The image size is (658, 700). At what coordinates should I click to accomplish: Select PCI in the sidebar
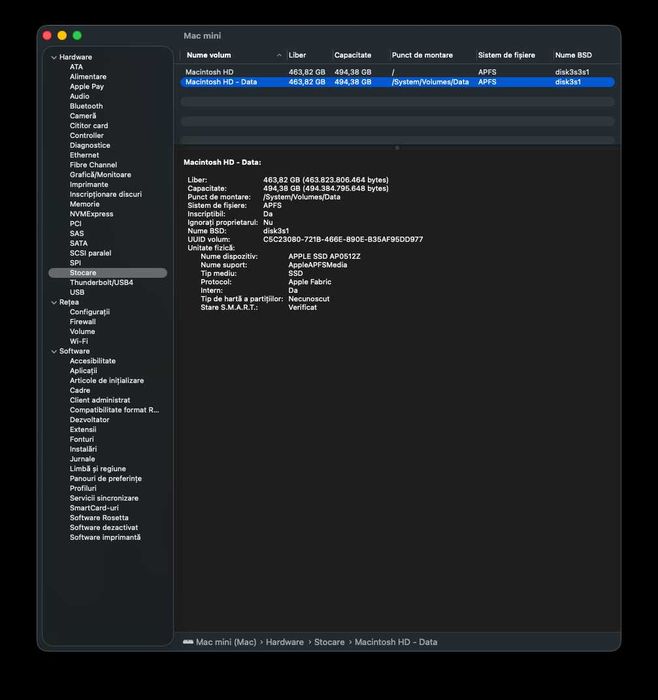(75, 224)
